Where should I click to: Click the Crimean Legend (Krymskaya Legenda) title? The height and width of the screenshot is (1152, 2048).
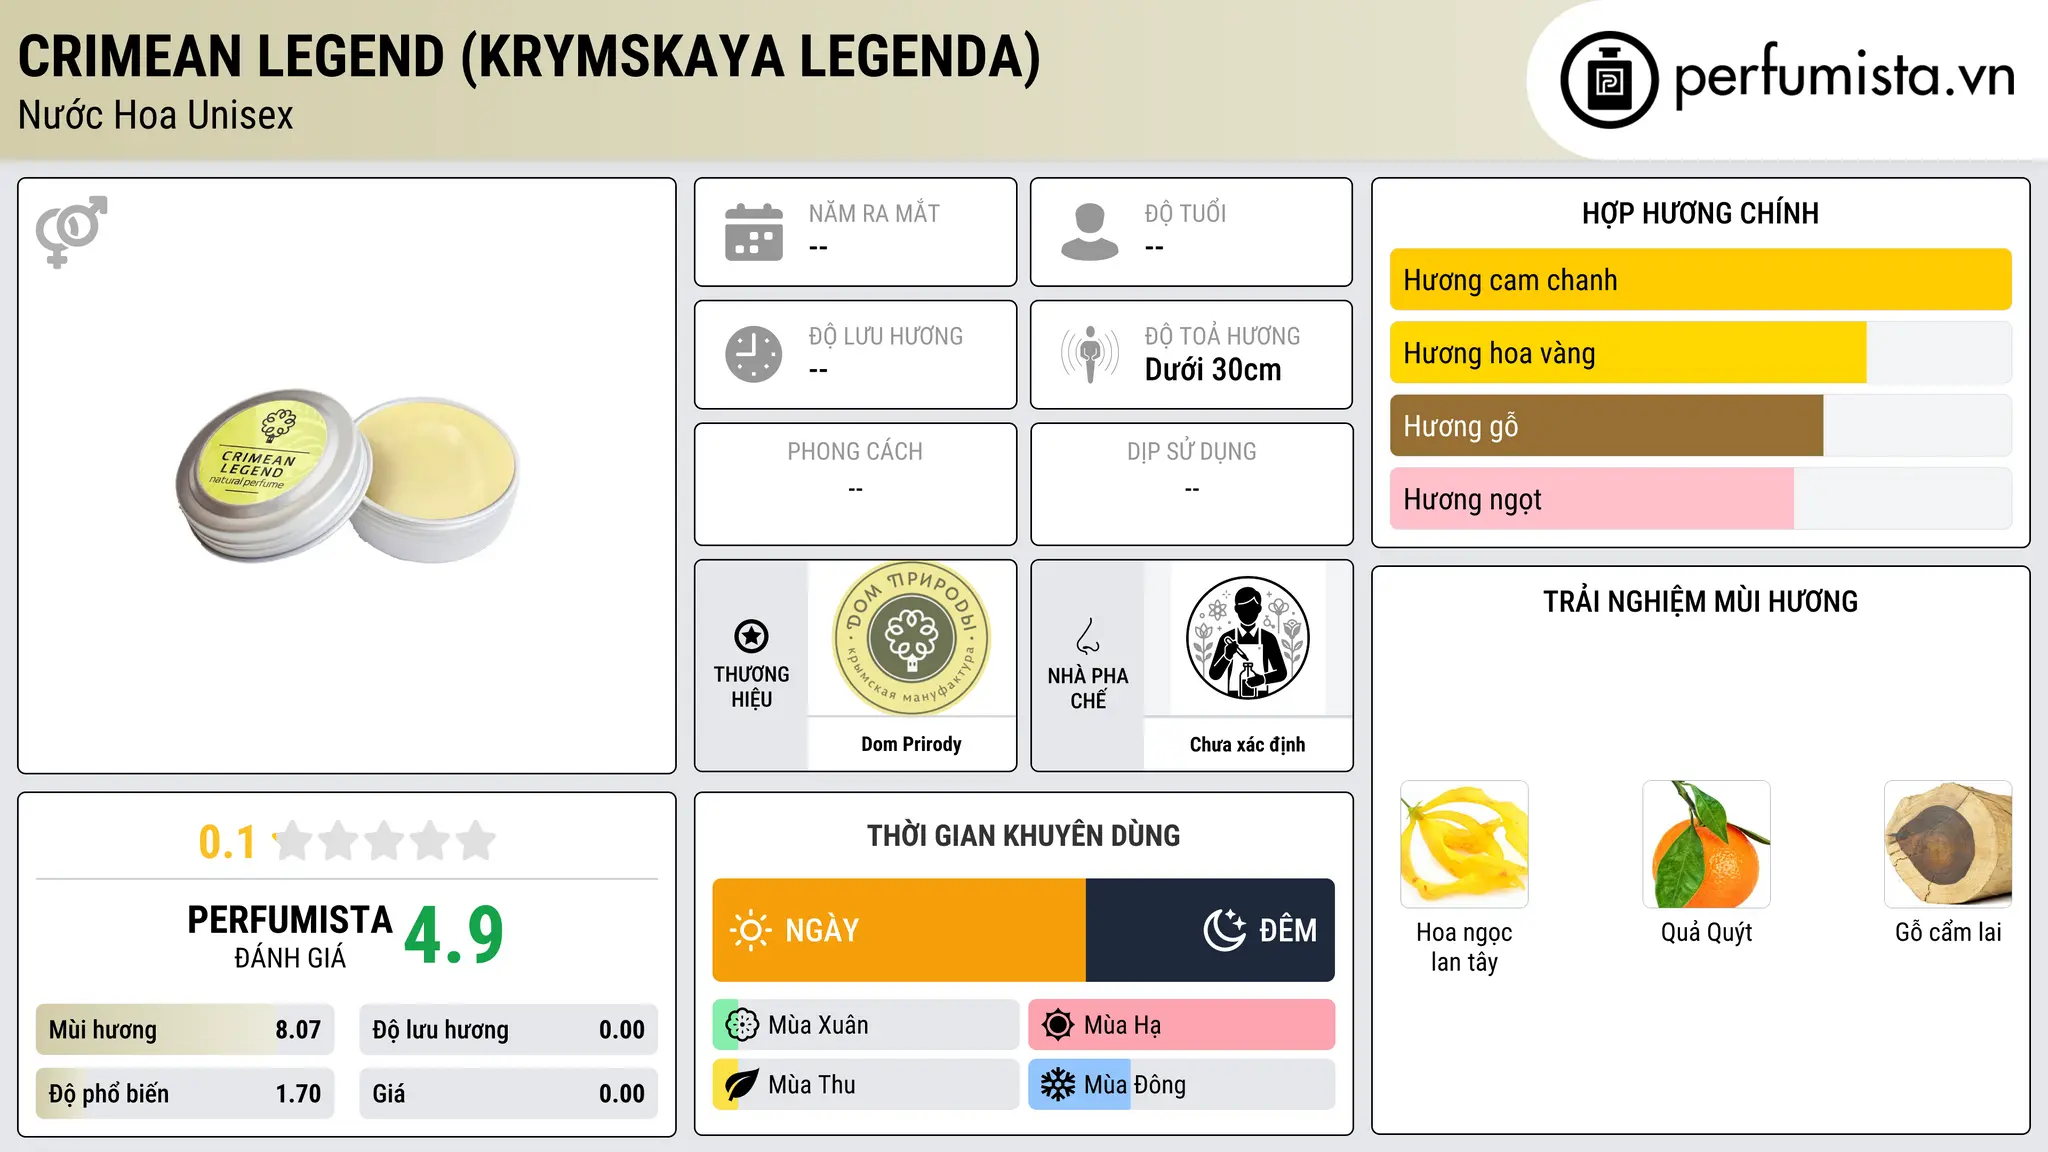pos(529,56)
